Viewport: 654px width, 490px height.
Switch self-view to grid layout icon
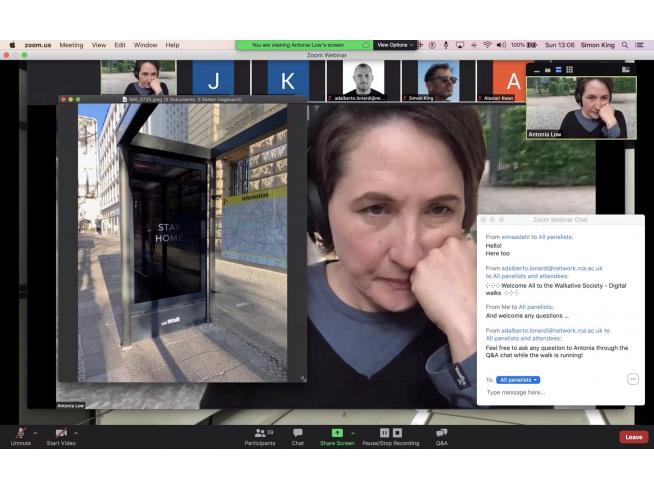point(569,69)
